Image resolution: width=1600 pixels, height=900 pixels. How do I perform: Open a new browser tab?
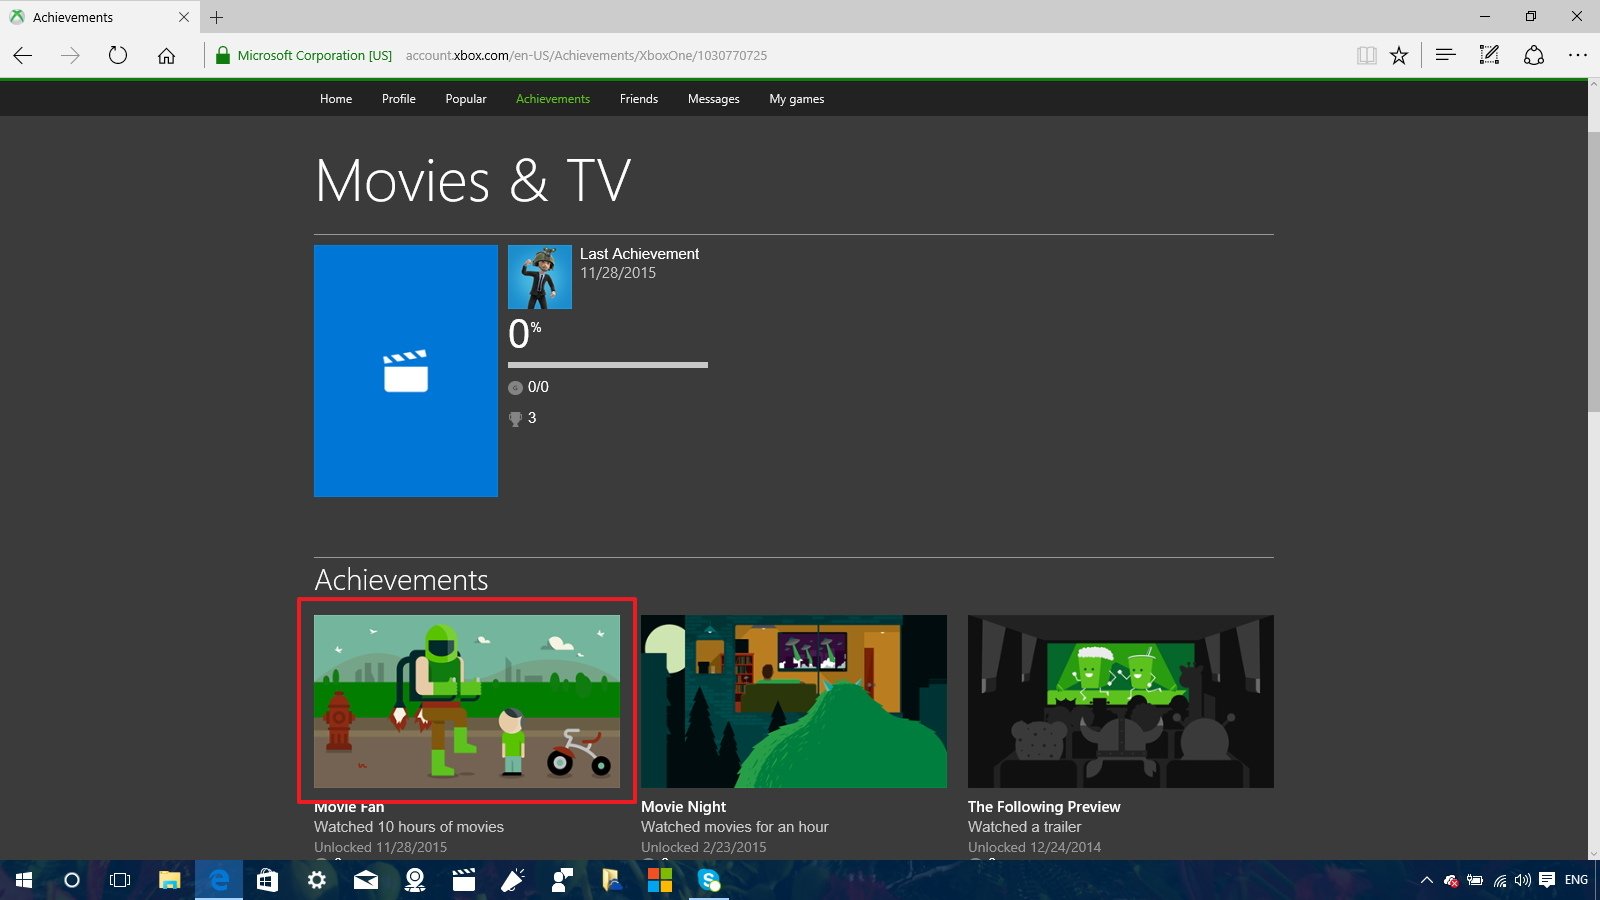pyautogui.click(x=216, y=17)
